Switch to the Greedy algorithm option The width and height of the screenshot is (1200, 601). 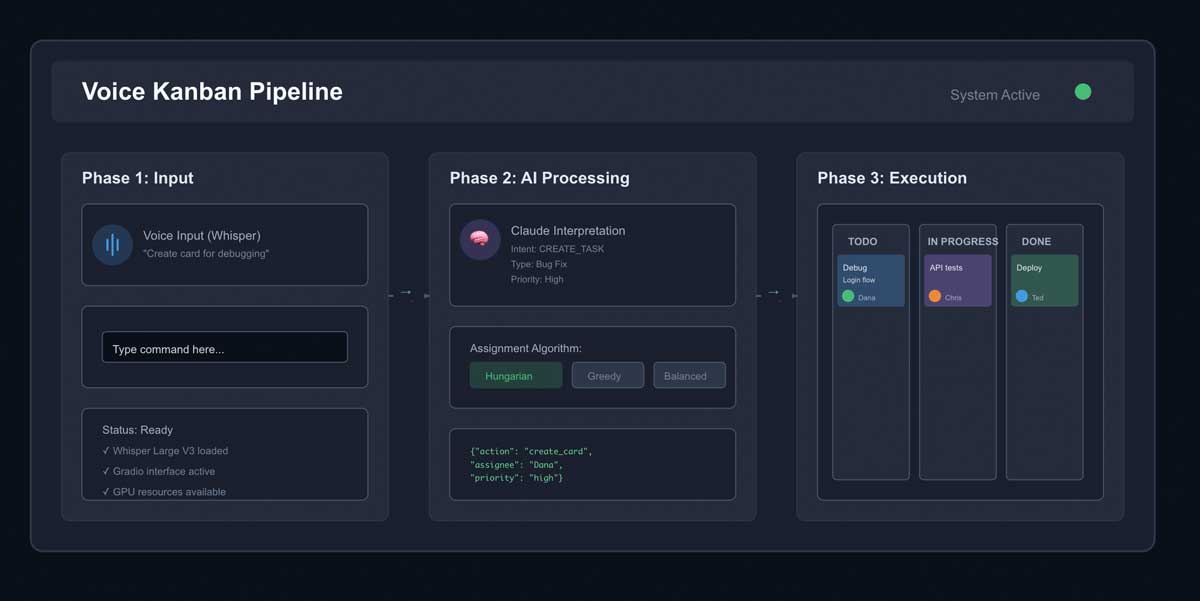click(607, 375)
